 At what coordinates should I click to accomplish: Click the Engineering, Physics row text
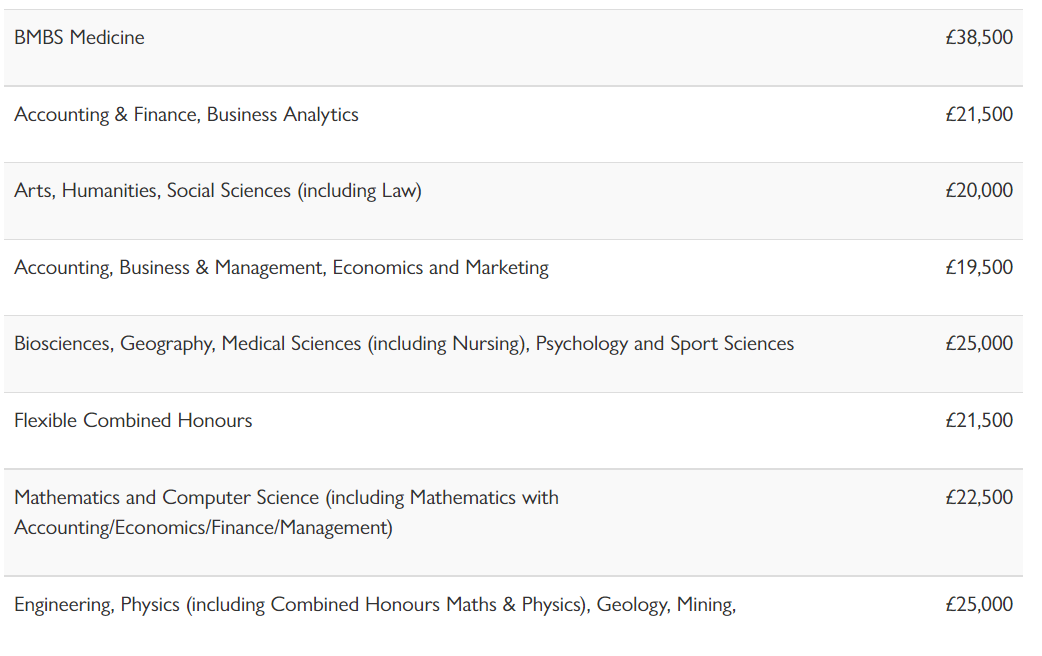pyautogui.click(x=97, y=605)
